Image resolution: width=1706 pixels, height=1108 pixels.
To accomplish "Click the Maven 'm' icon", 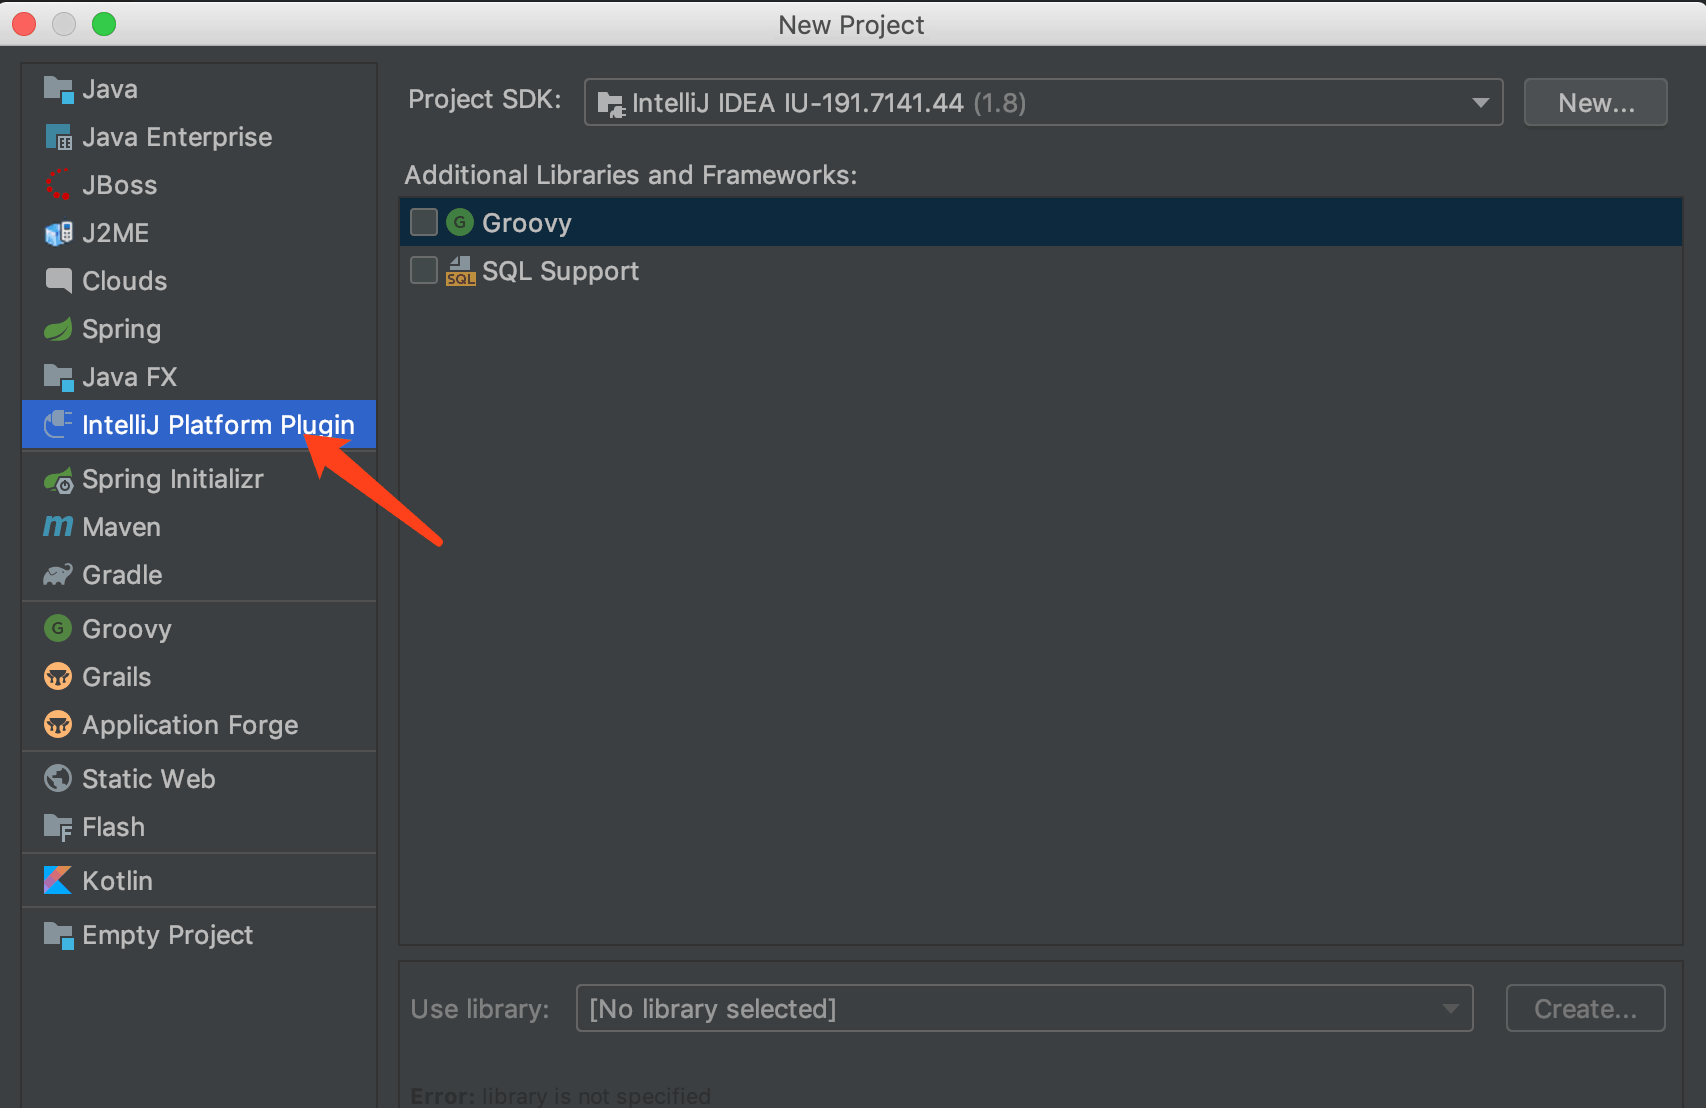I will click(x=59, y=527).
